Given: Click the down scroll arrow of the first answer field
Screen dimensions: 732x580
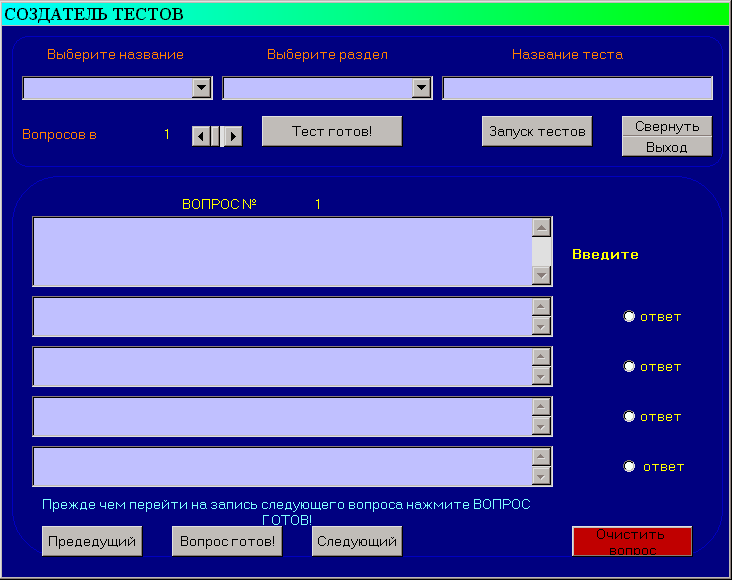Looking at the screenshot, I should tap(542, 326).
